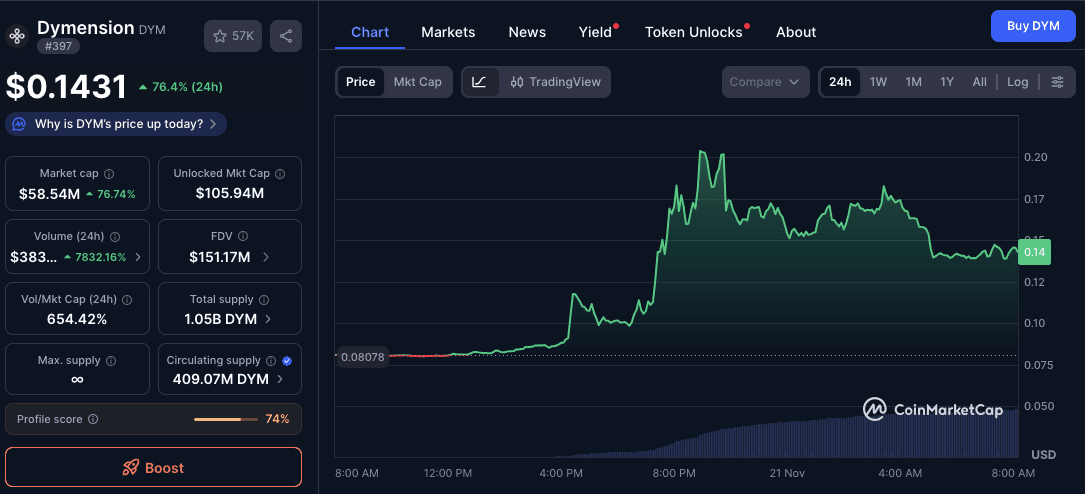Click the 0.14 current price marker

pyautogui.click(x=1034, y=252)
